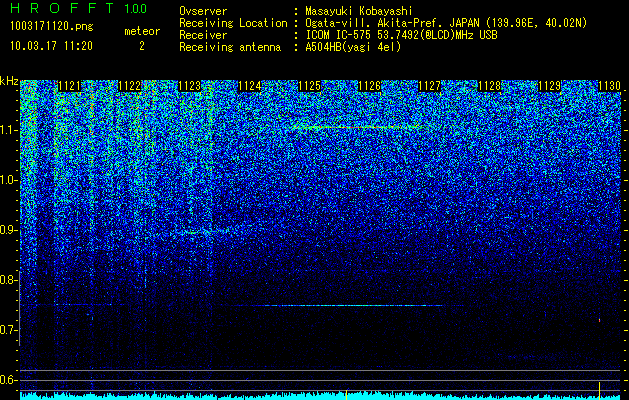Click the file name 1003171120.png
629x400 pixels.
(51, 27)
